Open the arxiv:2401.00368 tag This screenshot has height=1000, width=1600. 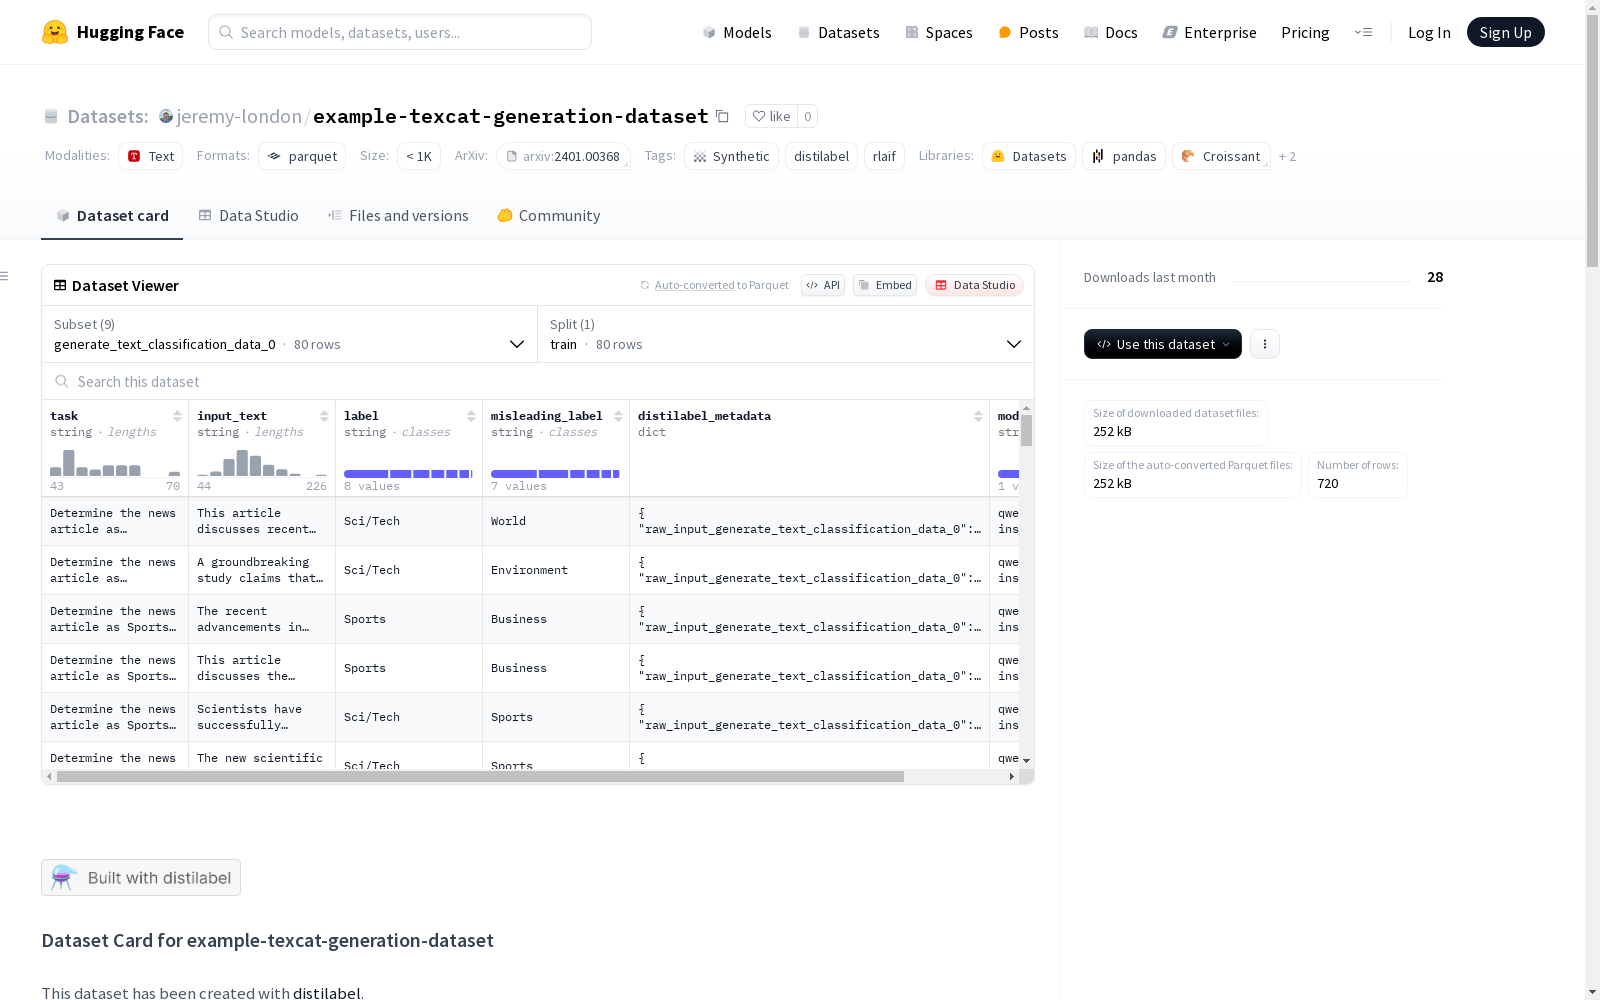pyautogui.click(x=563, y=156)
